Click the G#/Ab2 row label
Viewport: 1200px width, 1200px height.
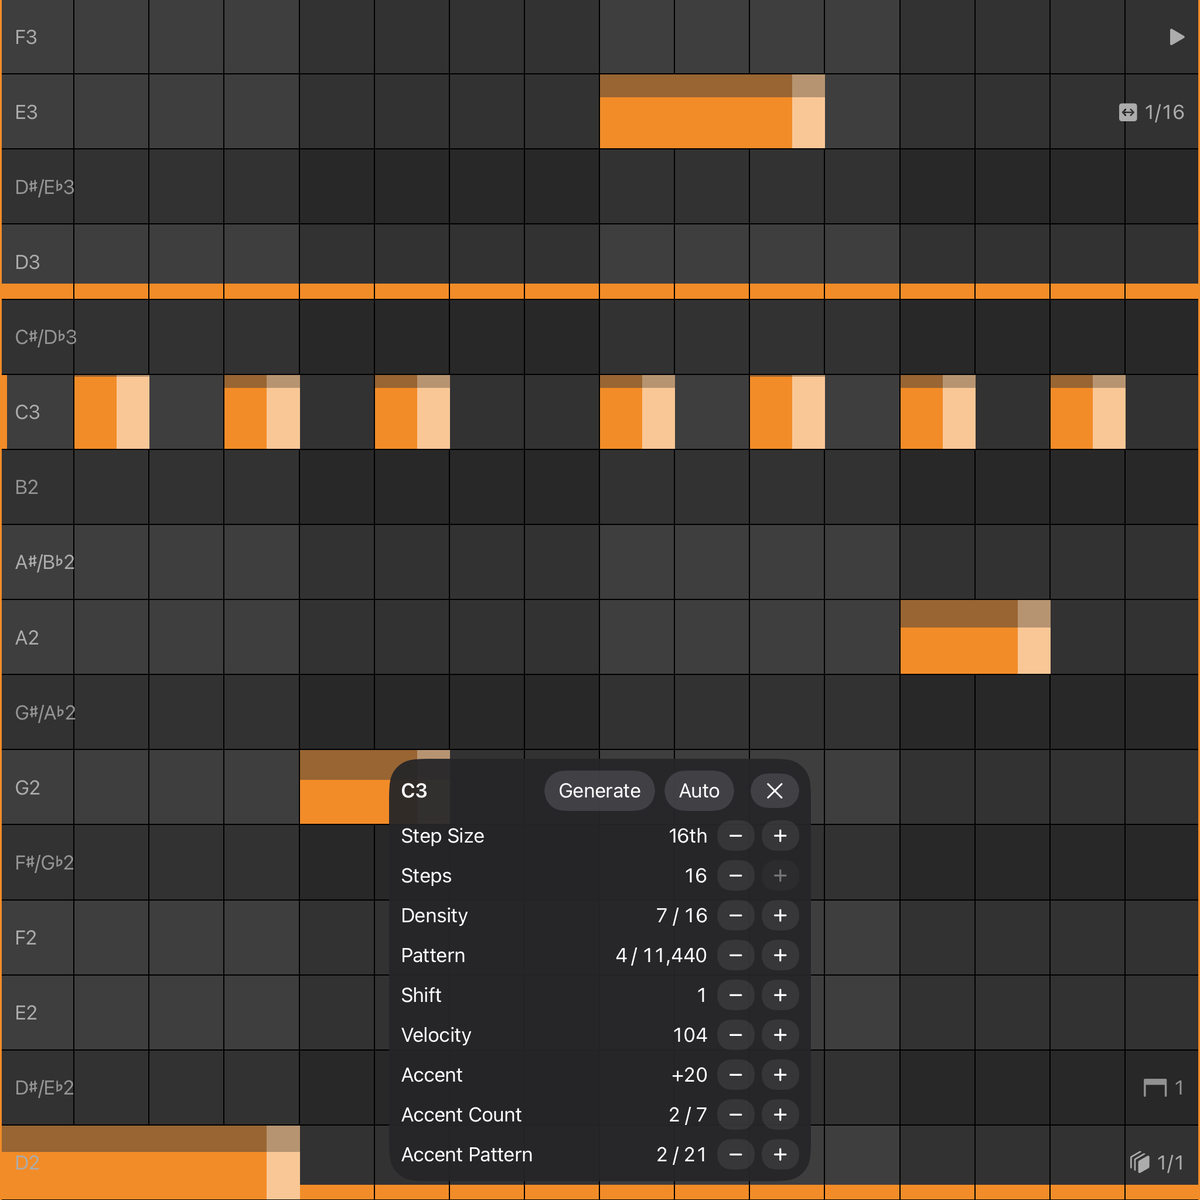point(45,712)
